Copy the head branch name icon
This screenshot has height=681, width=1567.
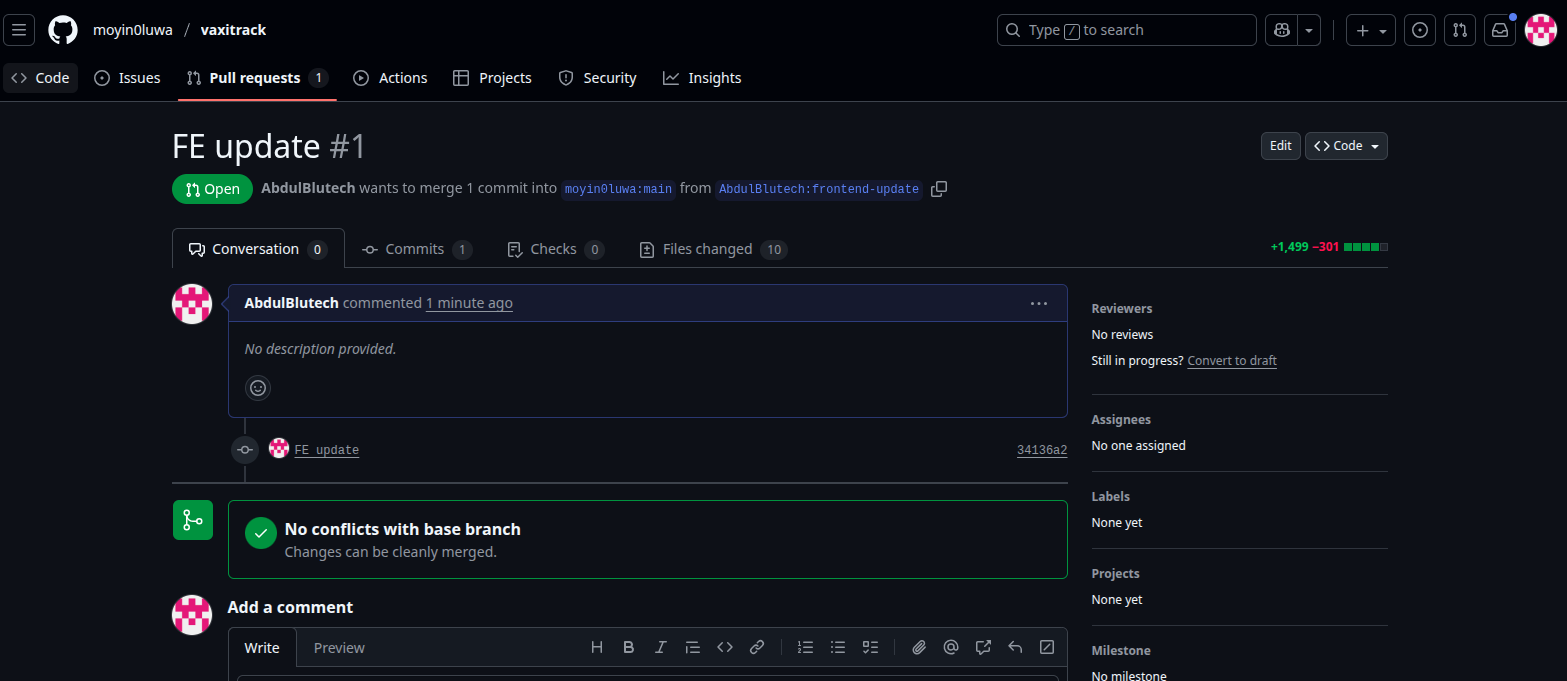pyautogui.click(x=938, y=189)
